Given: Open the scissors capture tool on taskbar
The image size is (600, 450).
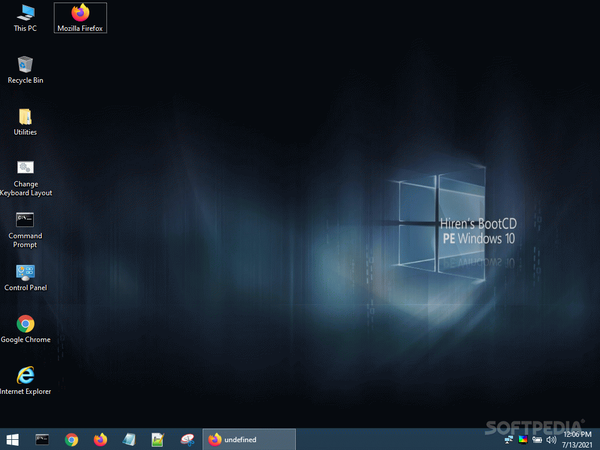Looking at the screenshot, I should click(x=187, y=440).
